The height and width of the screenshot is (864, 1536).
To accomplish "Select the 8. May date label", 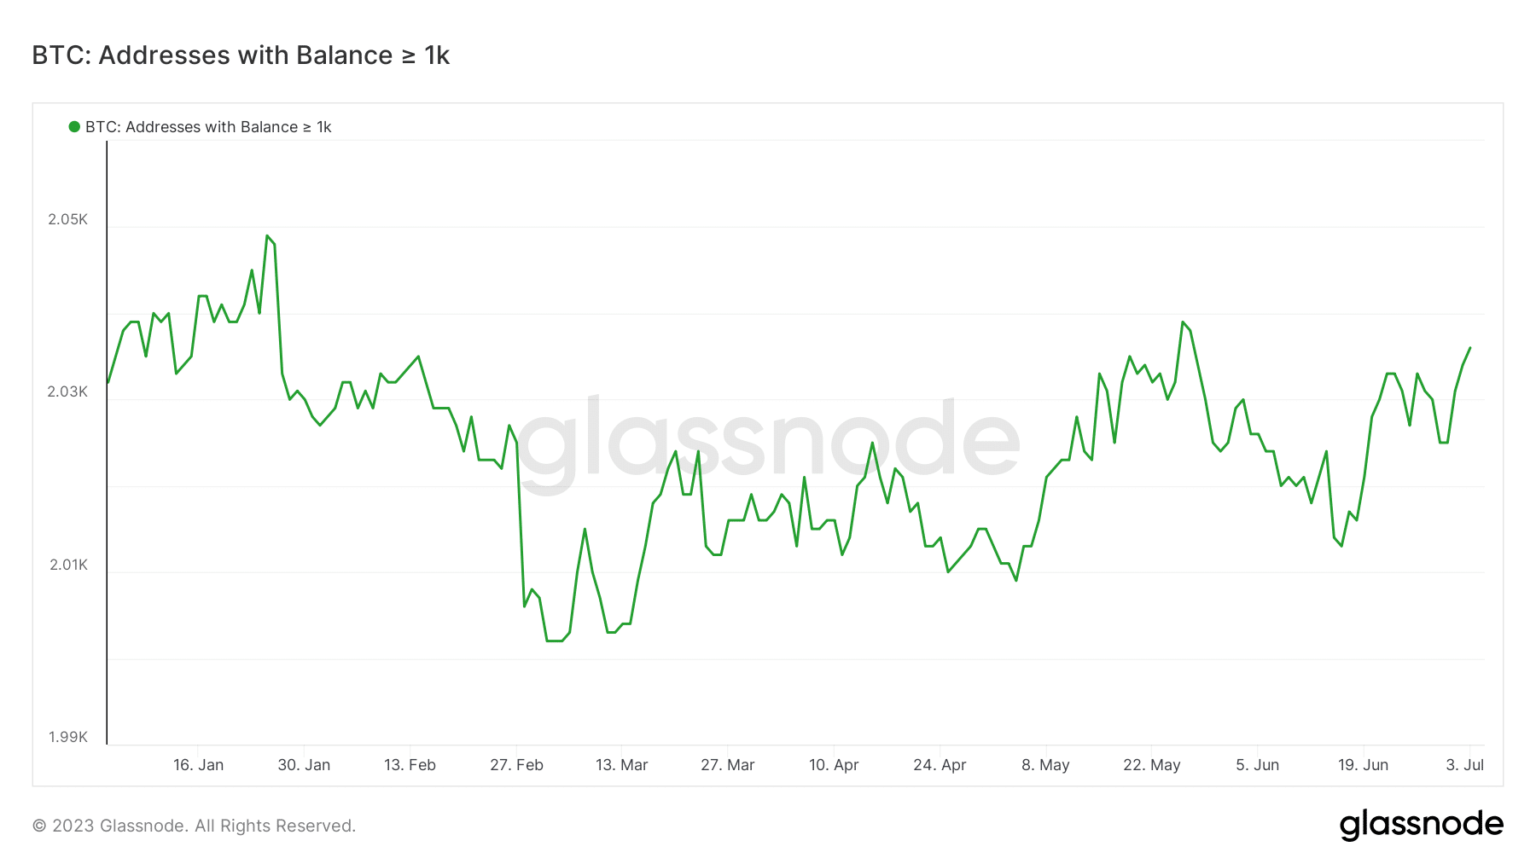I will point(1046,765).
